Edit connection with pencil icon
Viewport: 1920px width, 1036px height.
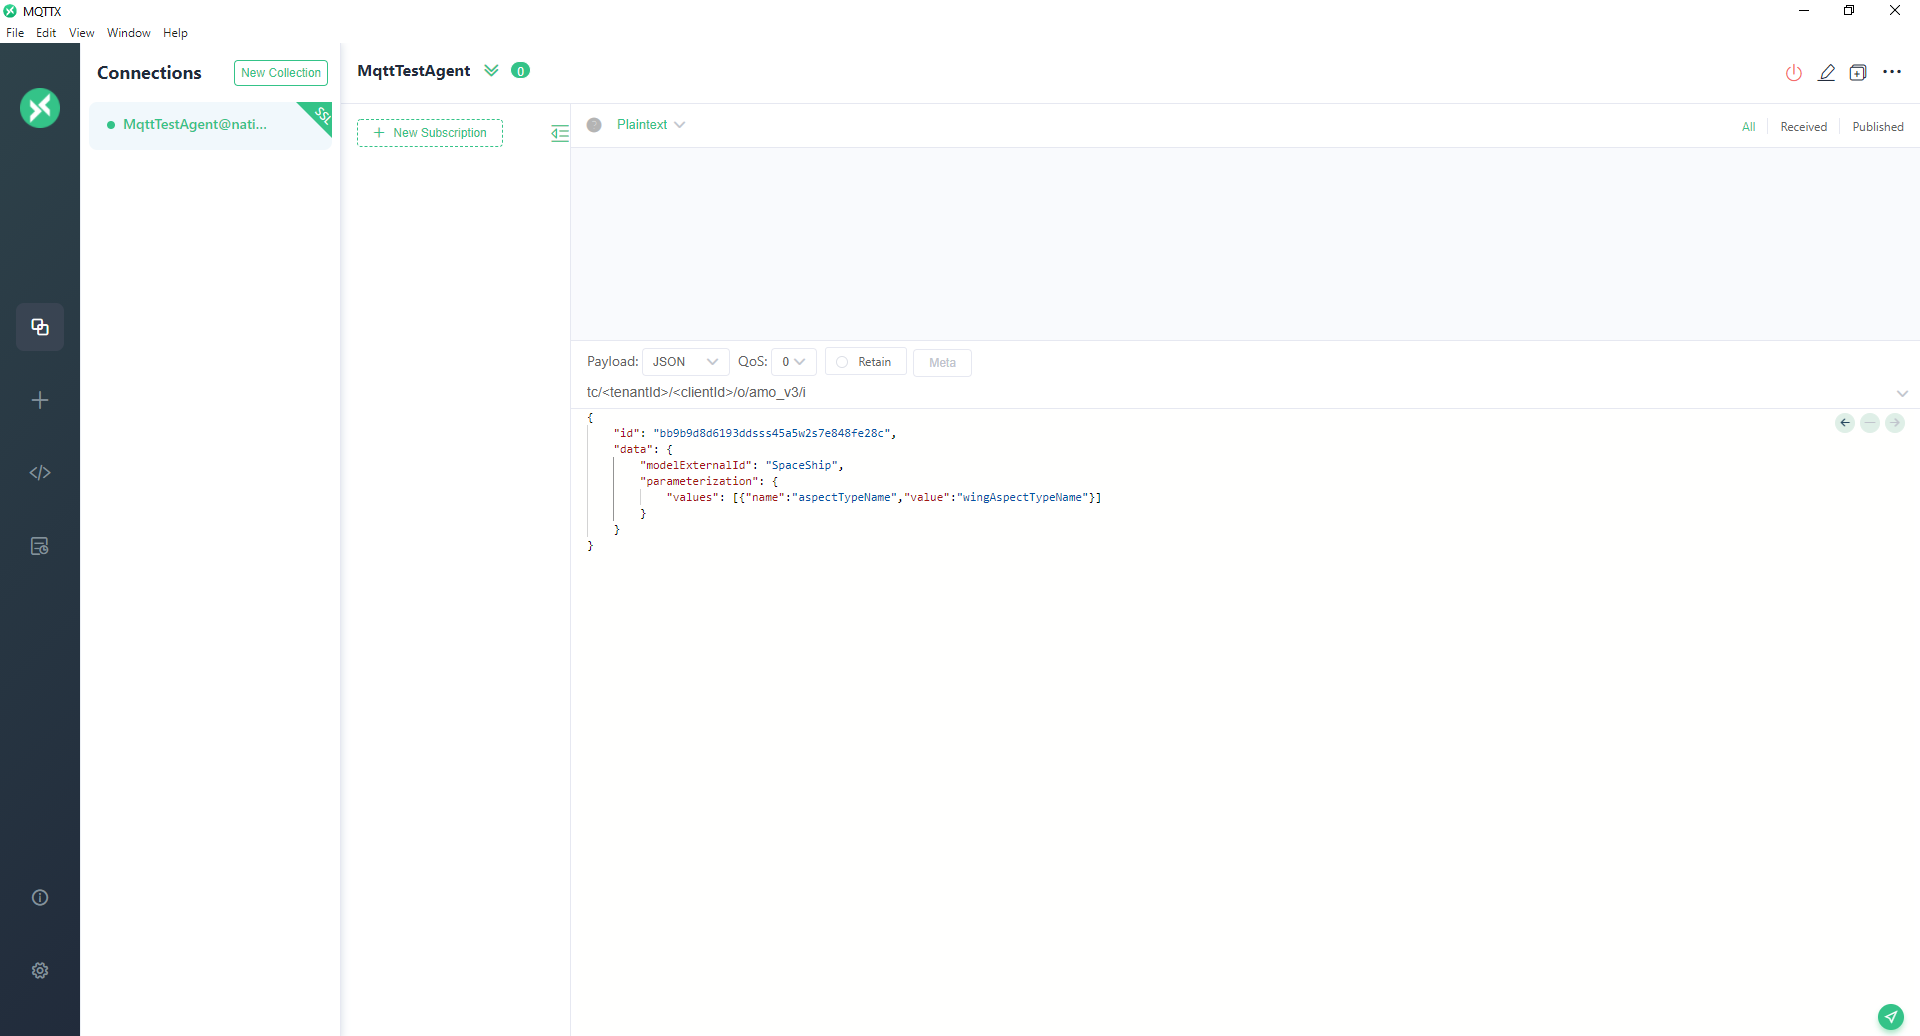[x=1827, y=73]
